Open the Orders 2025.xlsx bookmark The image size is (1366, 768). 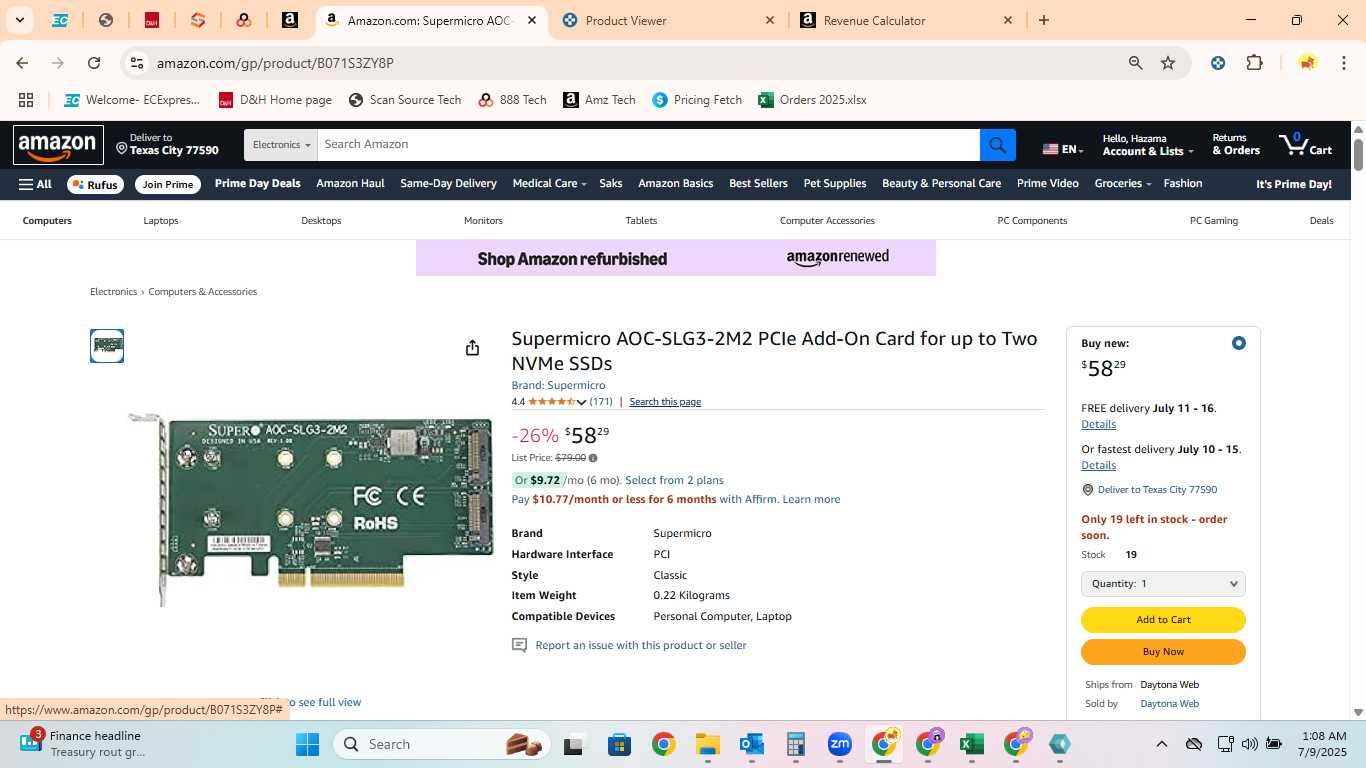point(812,100)
